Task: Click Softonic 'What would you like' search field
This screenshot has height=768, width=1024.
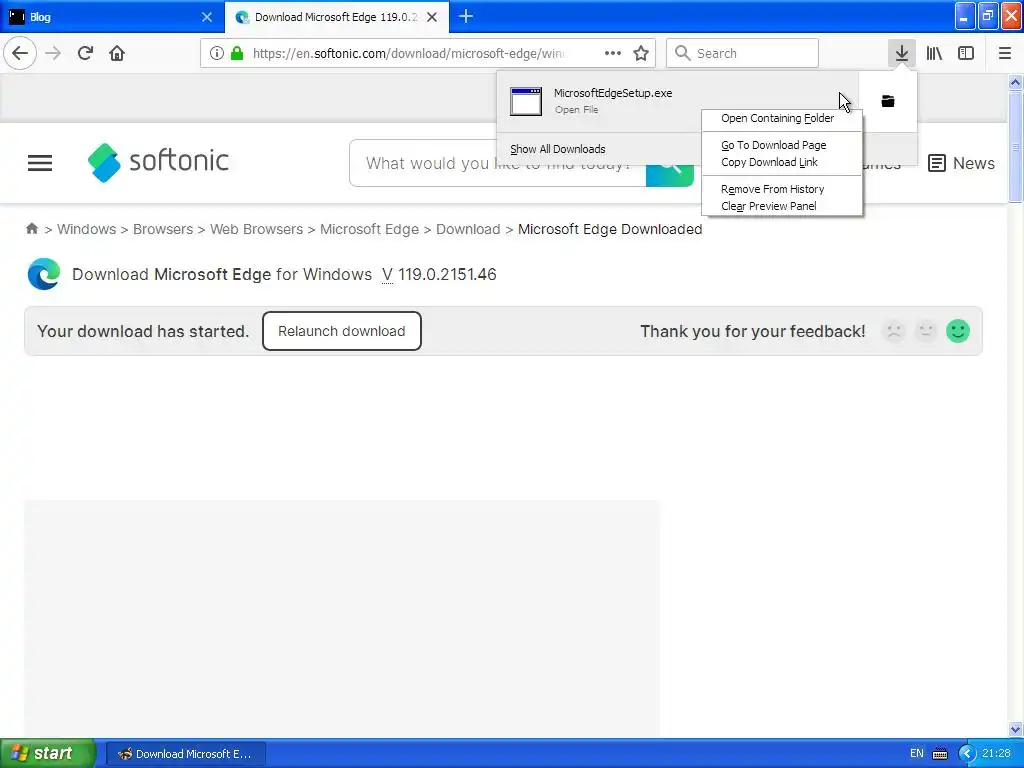Action: [498, 163]
